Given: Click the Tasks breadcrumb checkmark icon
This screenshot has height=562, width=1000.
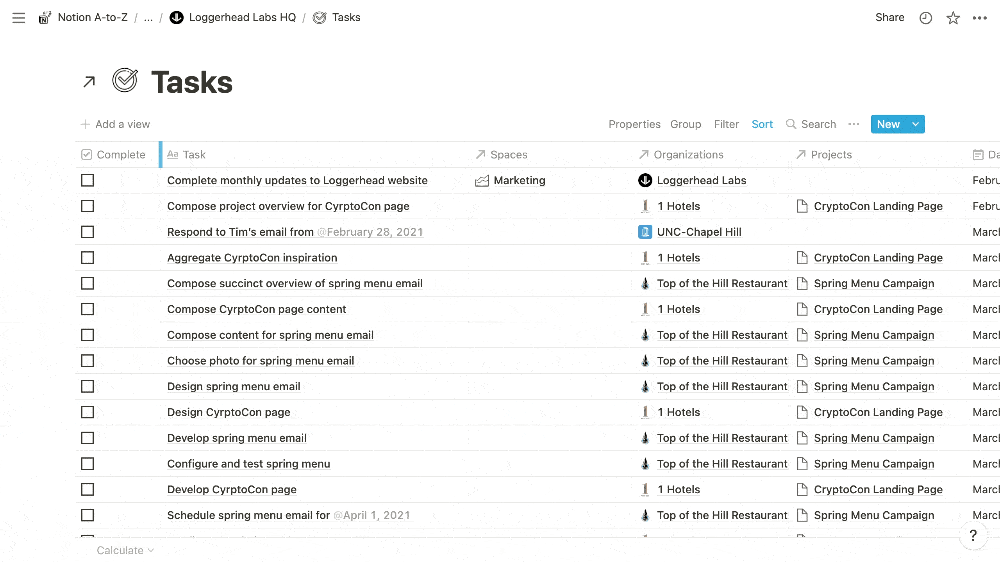Looking at the screenshot, I should pyautogui.click(x=320, y=18).
